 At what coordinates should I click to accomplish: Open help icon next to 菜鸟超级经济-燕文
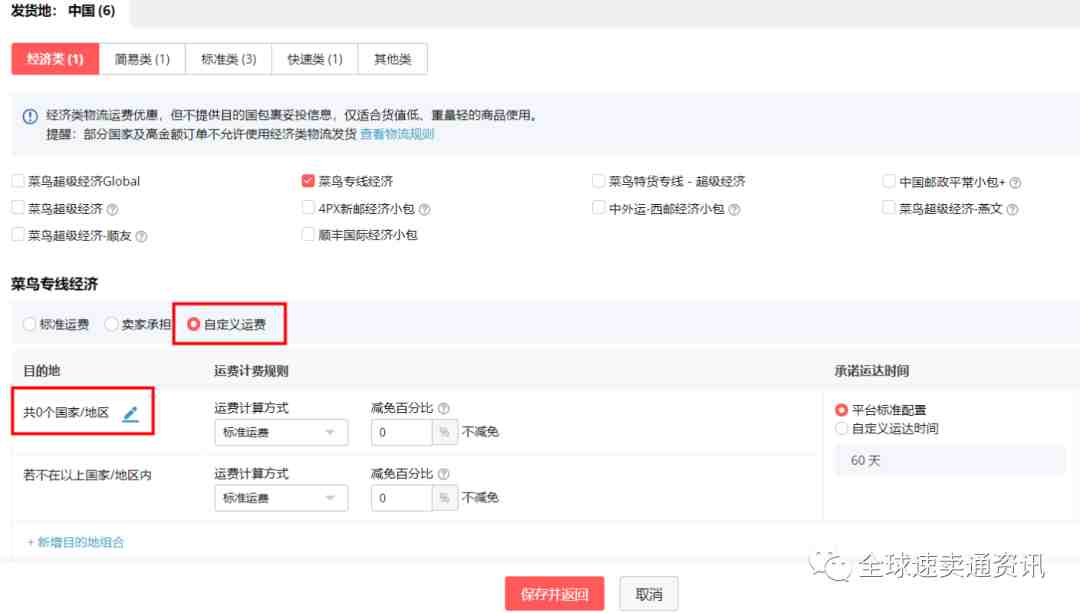1012,209
